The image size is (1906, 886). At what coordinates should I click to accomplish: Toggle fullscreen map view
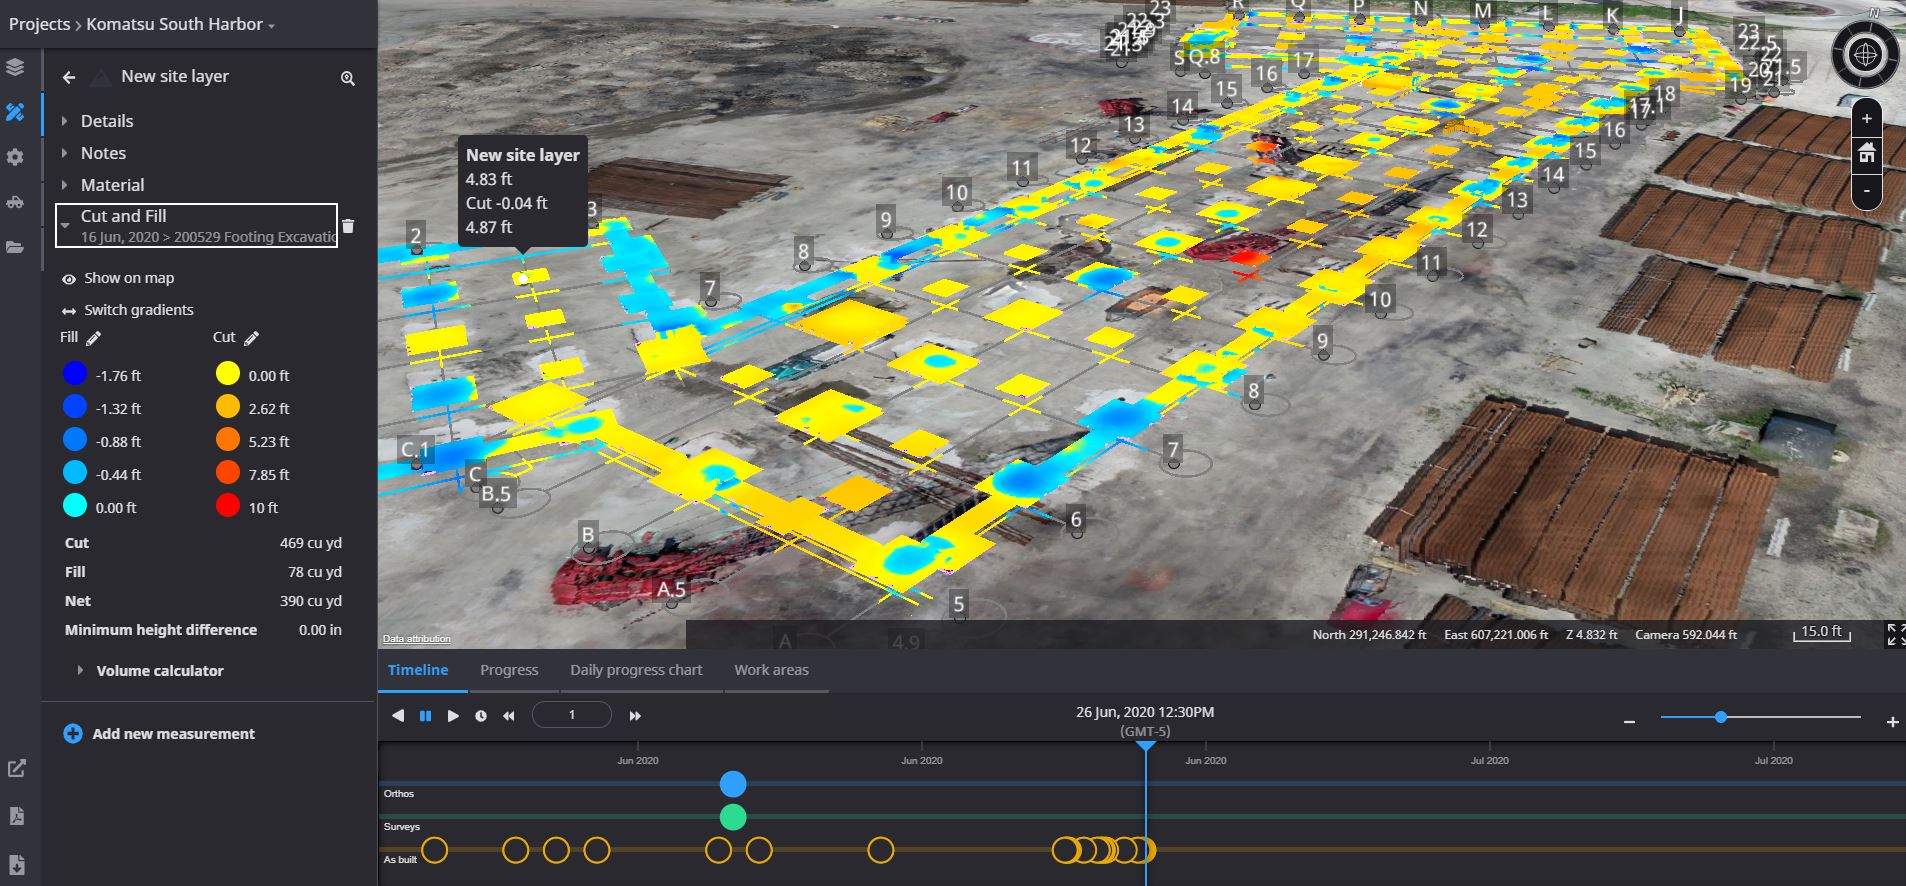1894,634
